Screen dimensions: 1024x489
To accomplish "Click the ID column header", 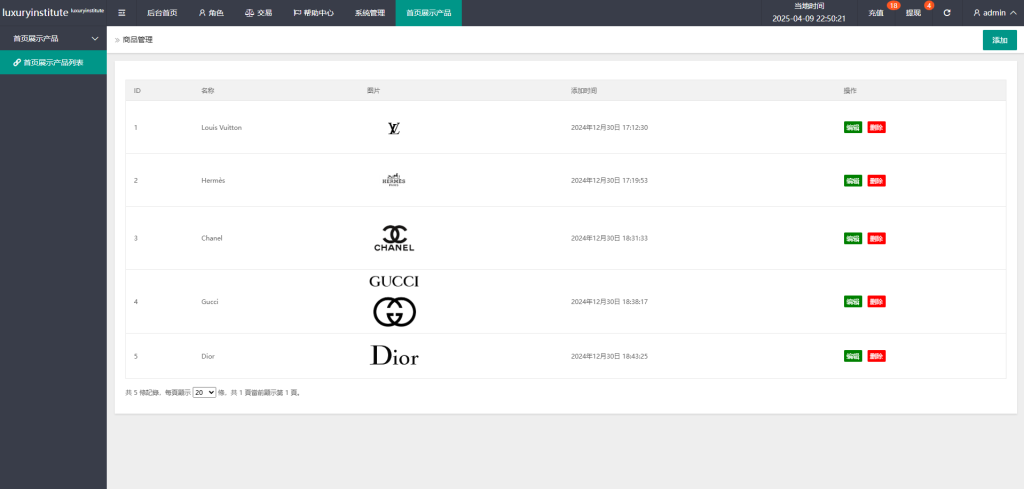I will pos(137,90).
